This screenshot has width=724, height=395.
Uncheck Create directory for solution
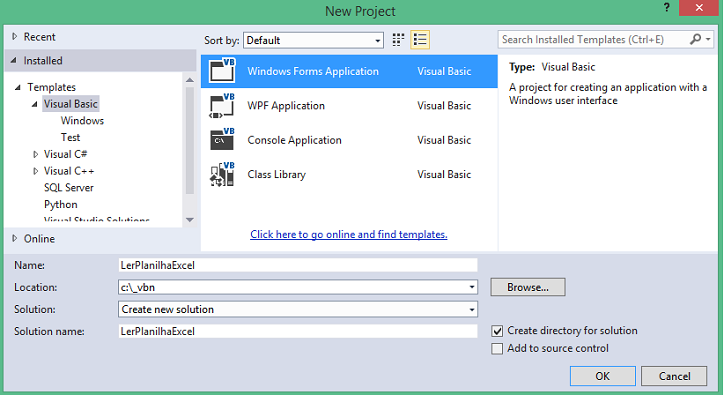click(497, 331)
